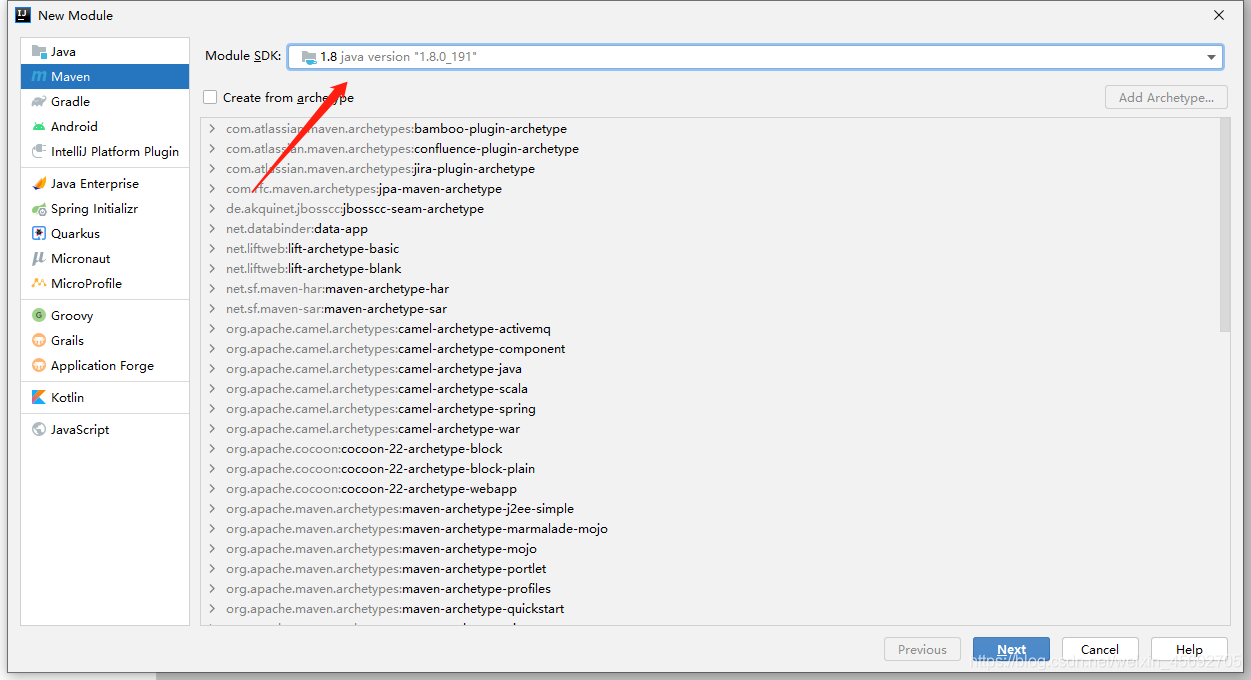1251x680 pixels.
Task: Click the Gradle elephant icon
Action: pyautogui.click(x=39, y=102)
